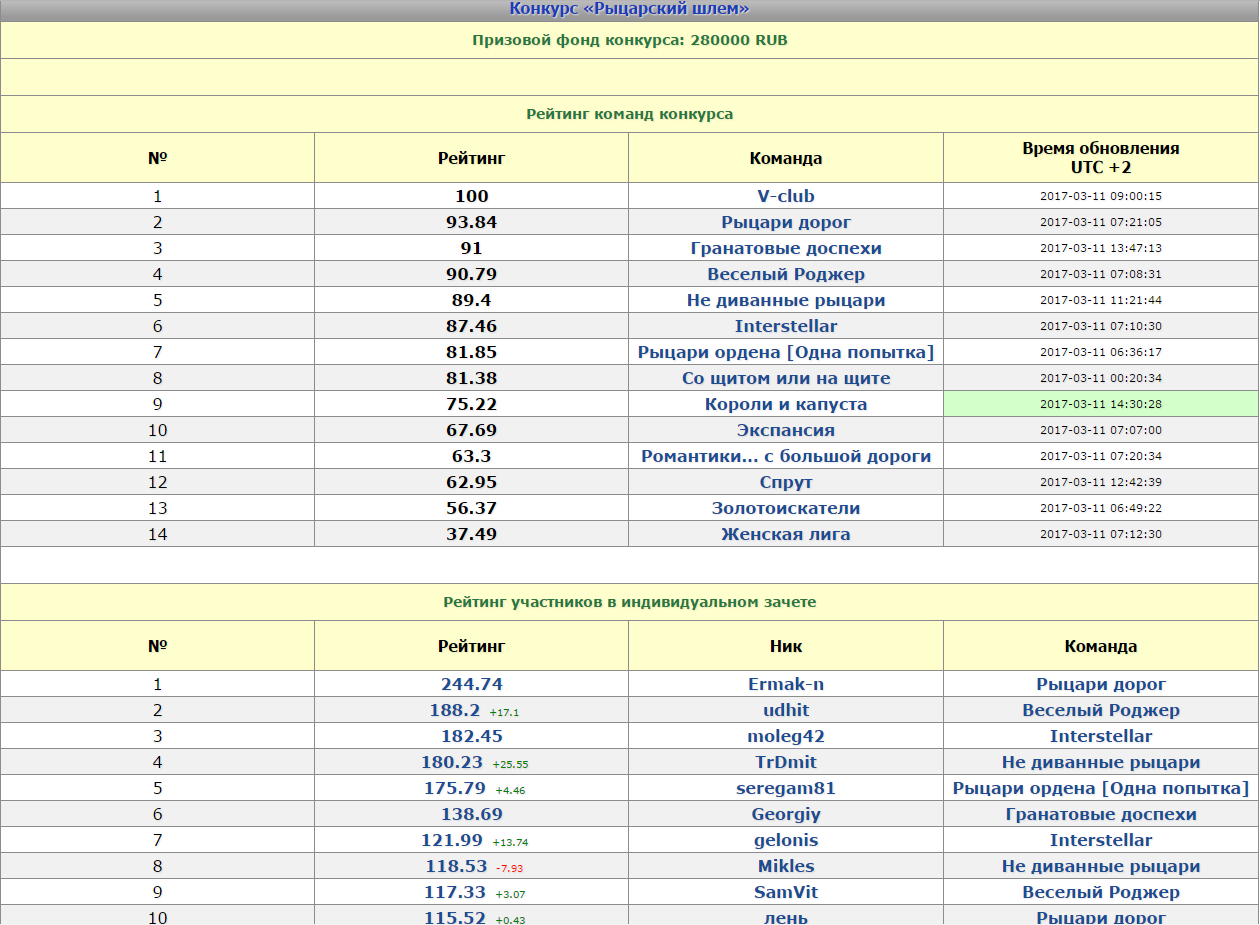The width and height of the screenshot is (1260, 925).
Task: Click the udhit nickname
Action: [x=786, y=710]
